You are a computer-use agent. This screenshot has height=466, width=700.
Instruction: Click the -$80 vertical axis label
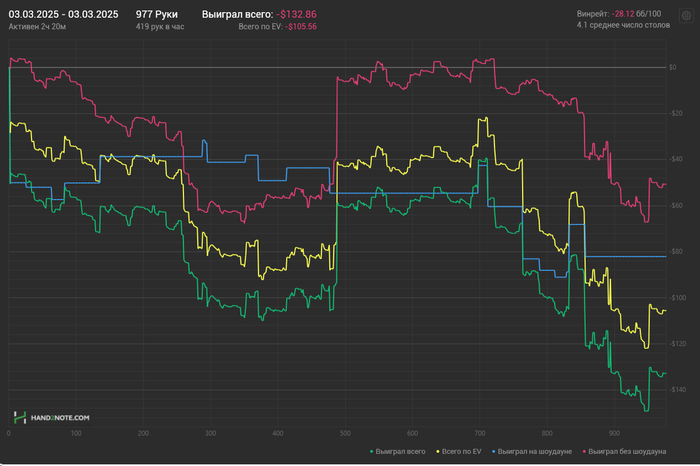tap(675, 252)
